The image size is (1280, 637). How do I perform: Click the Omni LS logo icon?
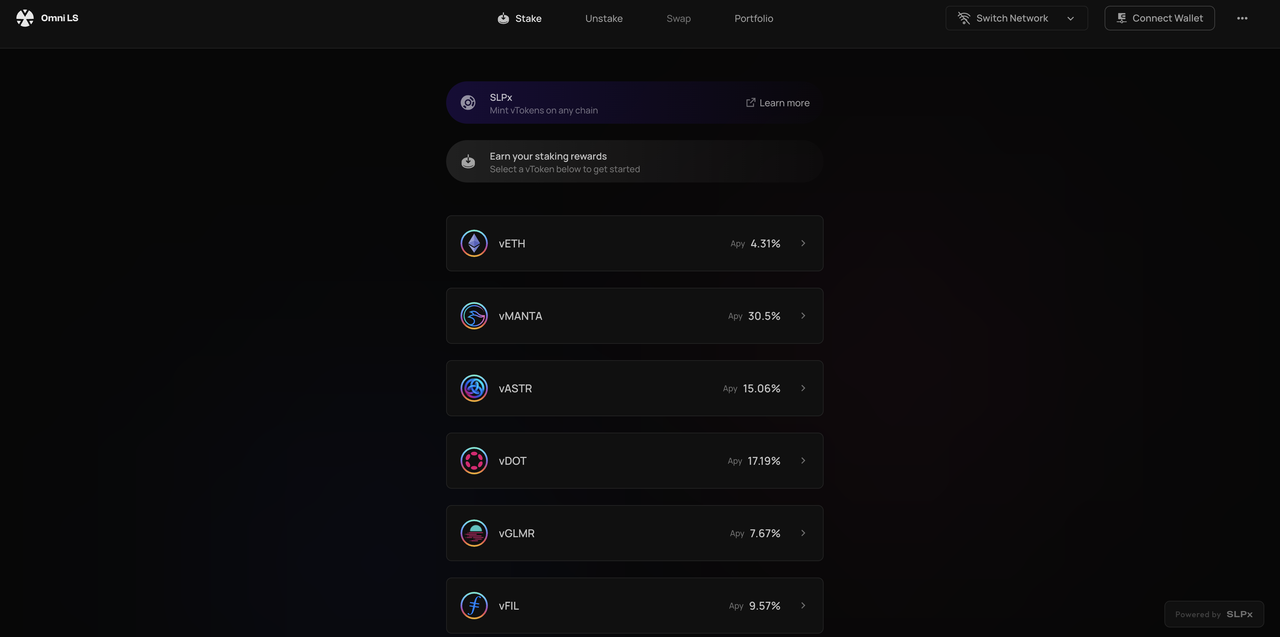25,18
